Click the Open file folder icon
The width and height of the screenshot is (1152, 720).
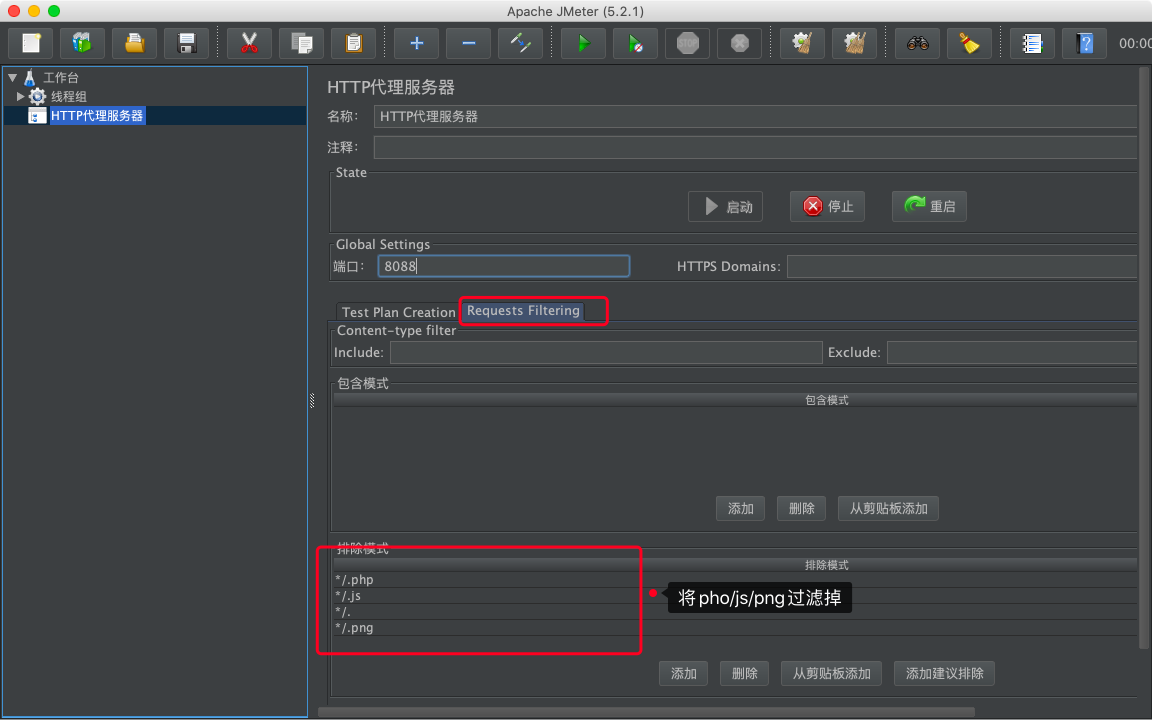(134, 43)
